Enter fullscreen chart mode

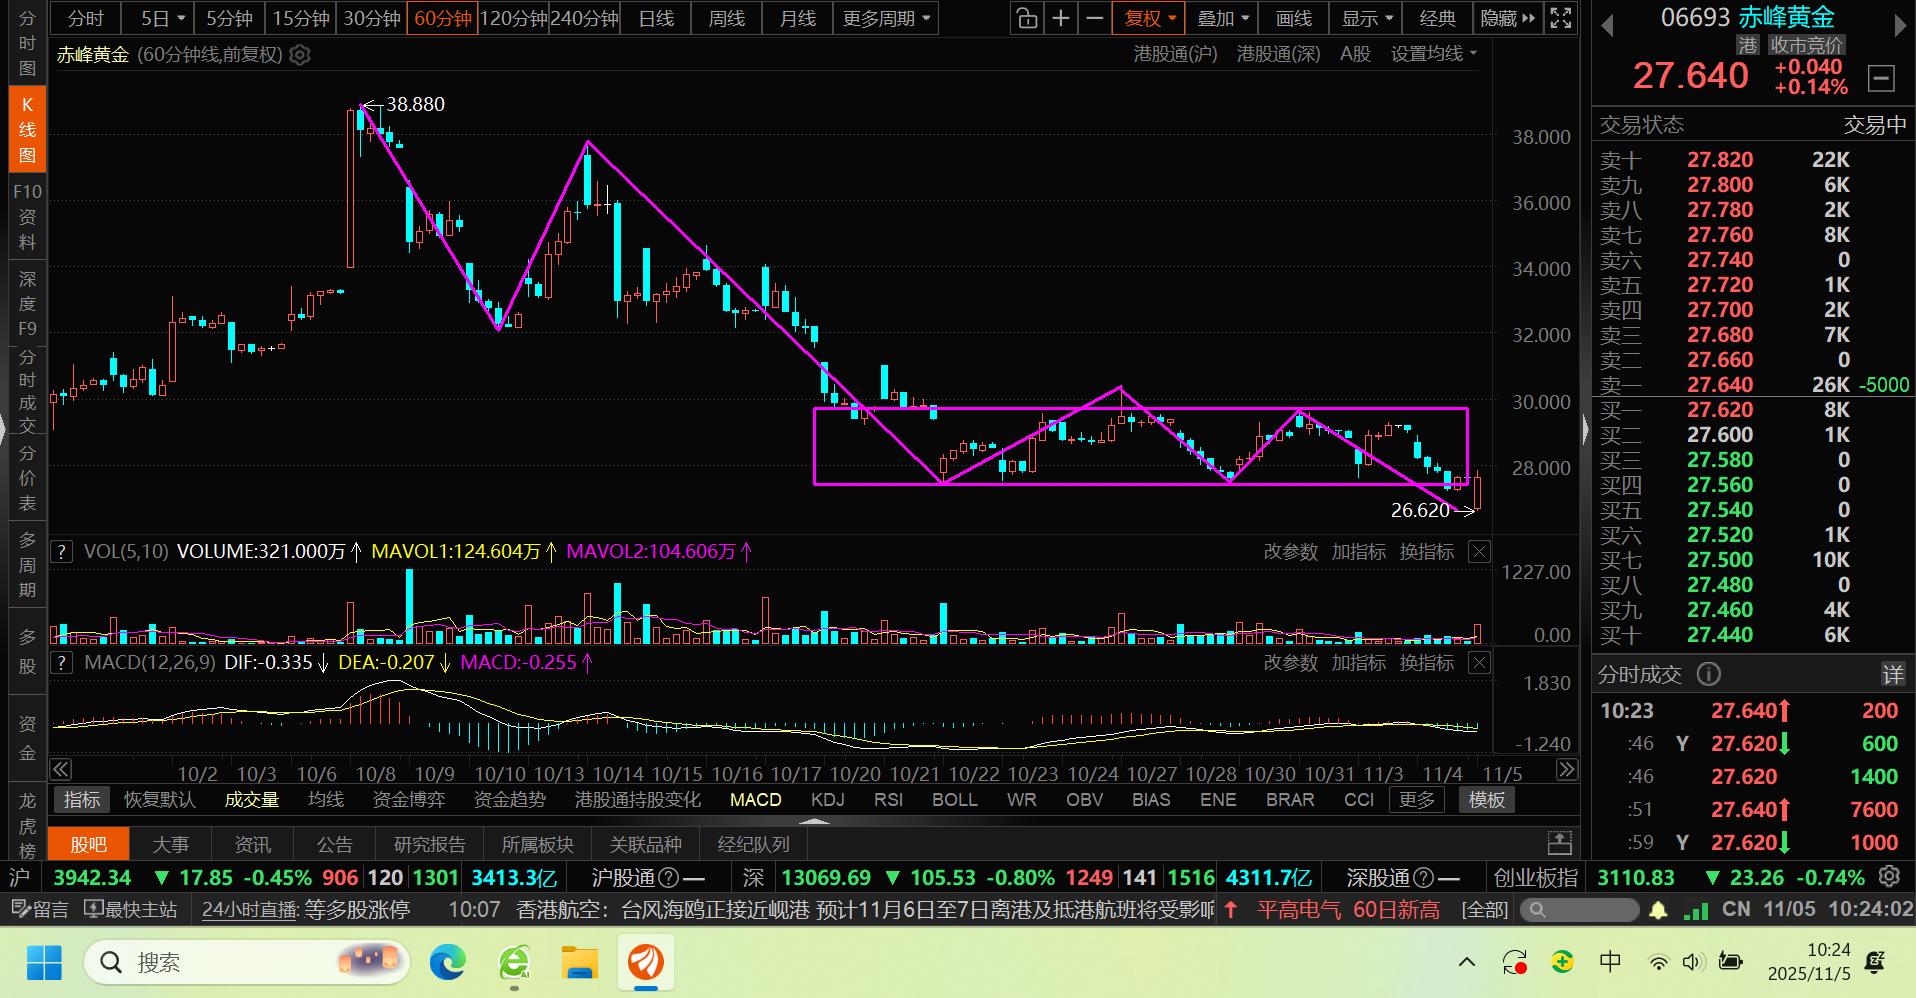point(1560,18)
